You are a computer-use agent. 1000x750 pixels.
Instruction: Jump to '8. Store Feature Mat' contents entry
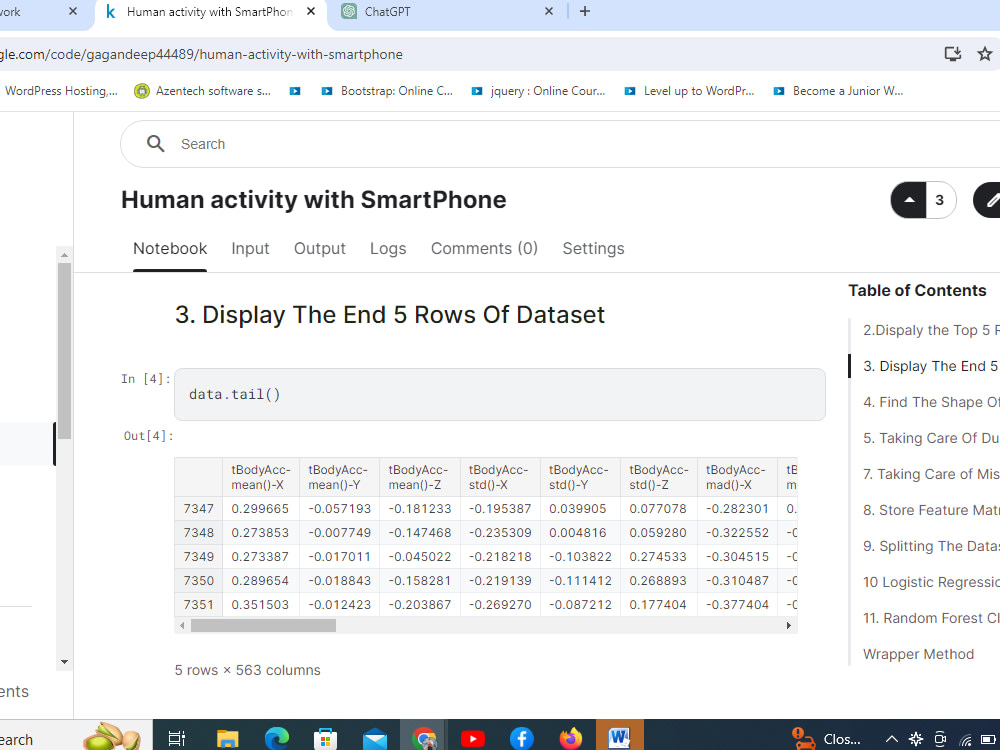(x=931, y=510)
